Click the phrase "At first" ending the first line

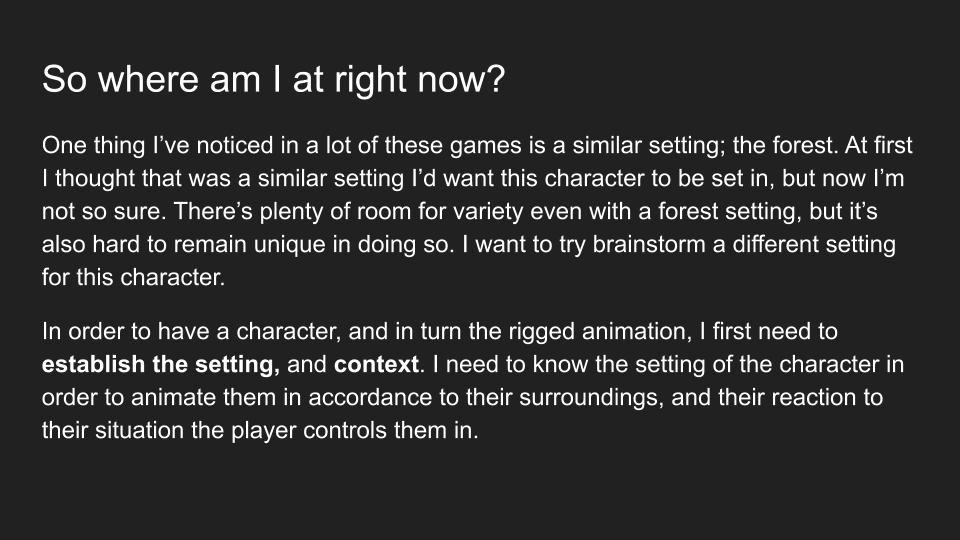pyautogui.click(x=878, y=146)
